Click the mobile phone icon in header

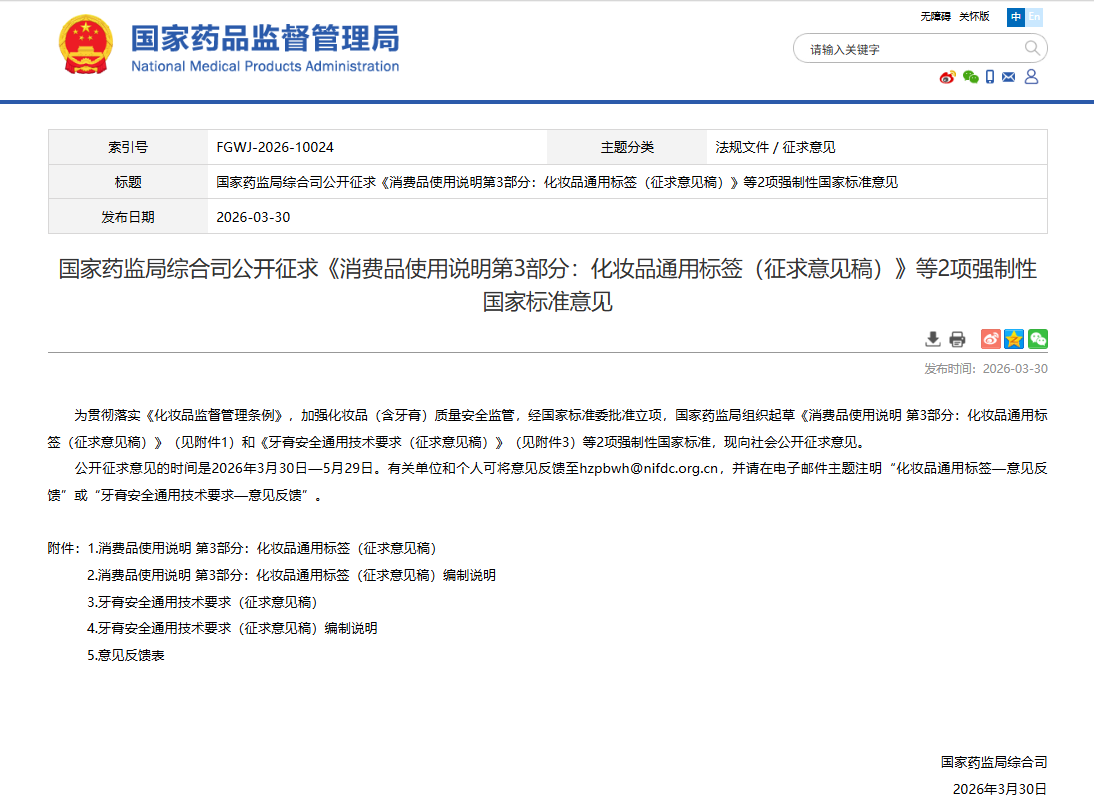tap(990, 77)
